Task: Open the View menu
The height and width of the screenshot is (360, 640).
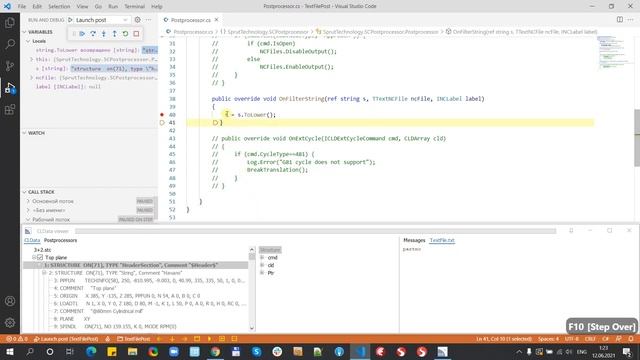Action: click(x=82, y=7)
